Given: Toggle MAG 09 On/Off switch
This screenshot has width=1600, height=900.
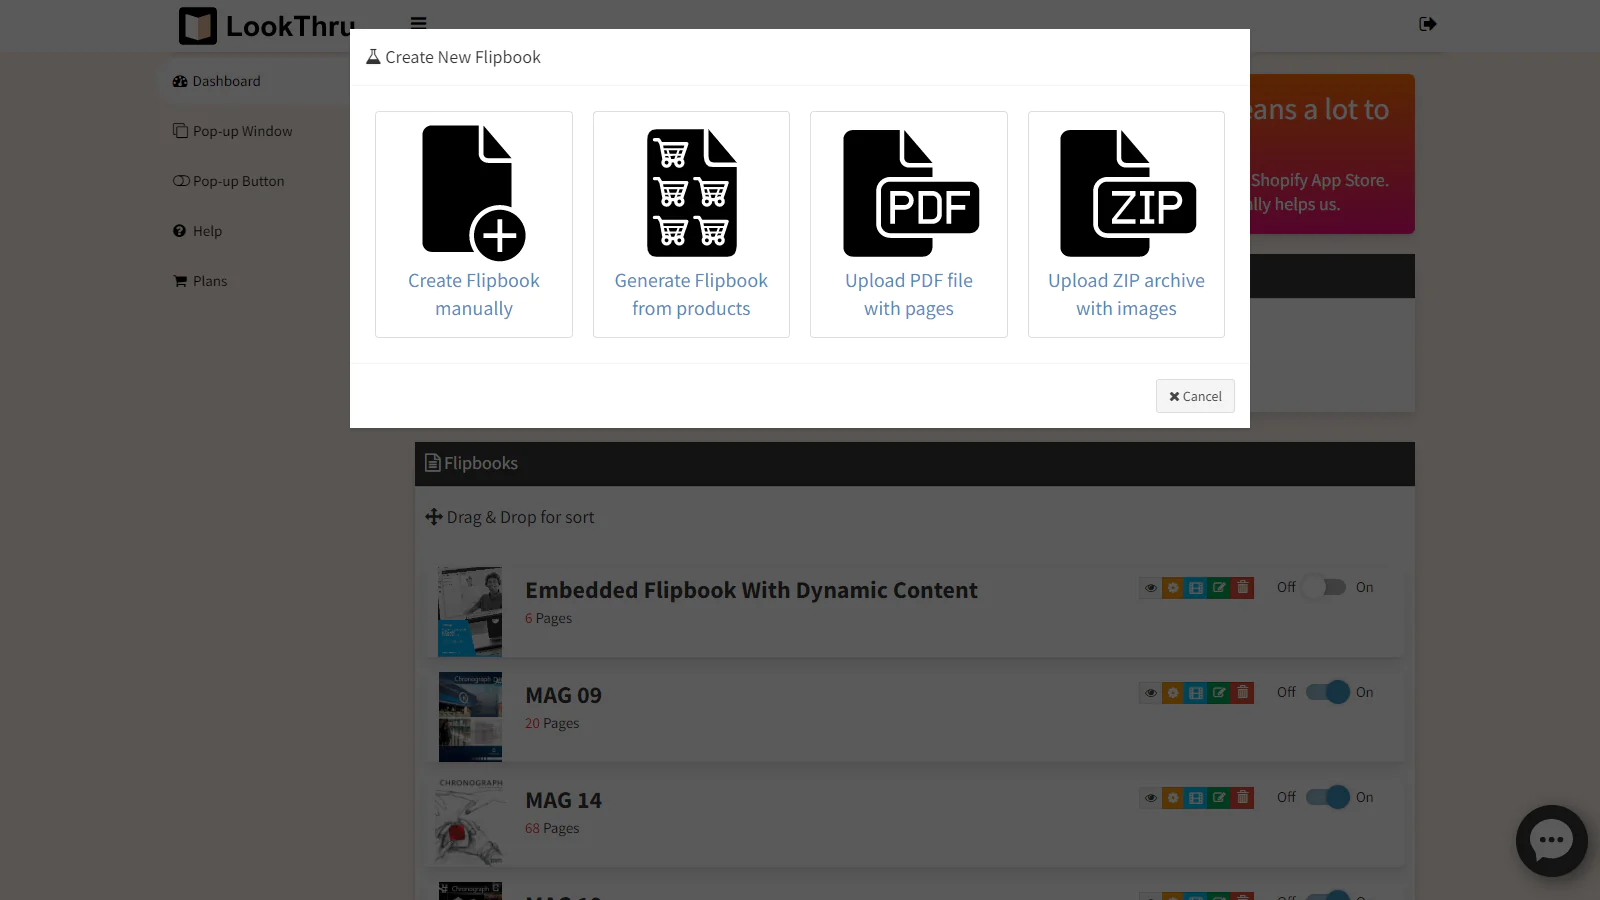Looking at the screenshot, I should [x=1328, y=692].
